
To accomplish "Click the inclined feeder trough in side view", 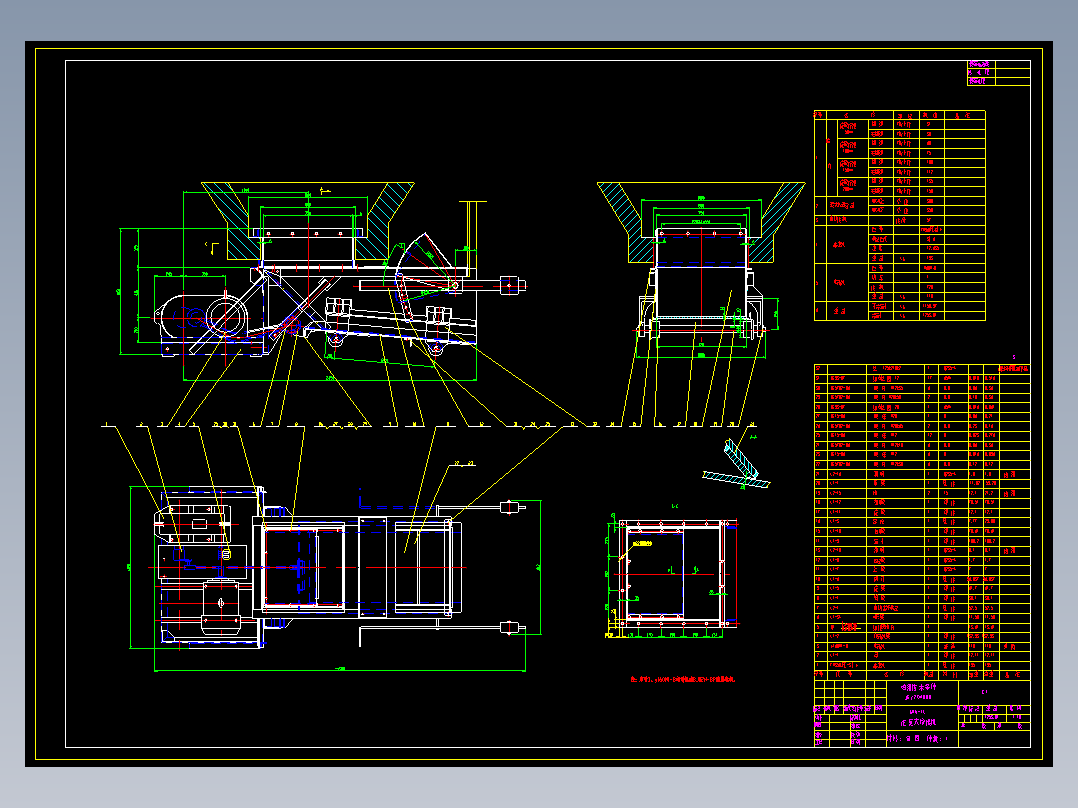I will tap(392, 325).
